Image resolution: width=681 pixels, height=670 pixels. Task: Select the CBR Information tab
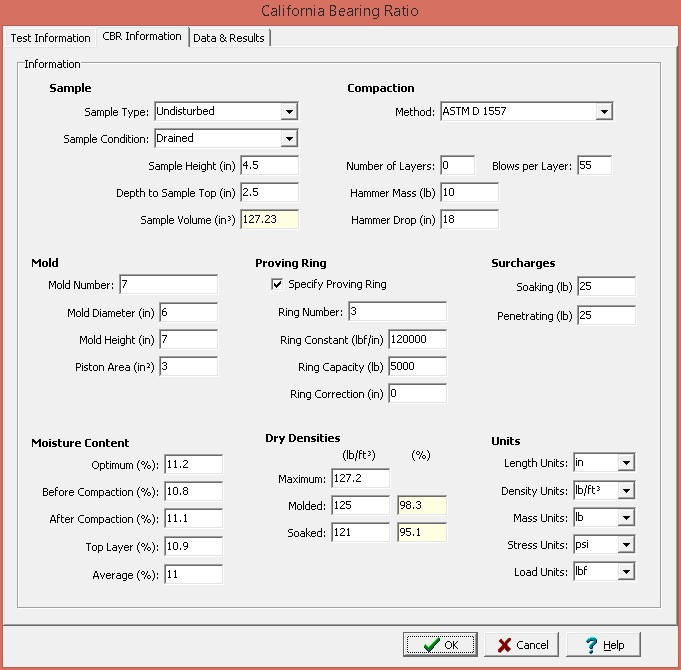(x=142, y=37)
